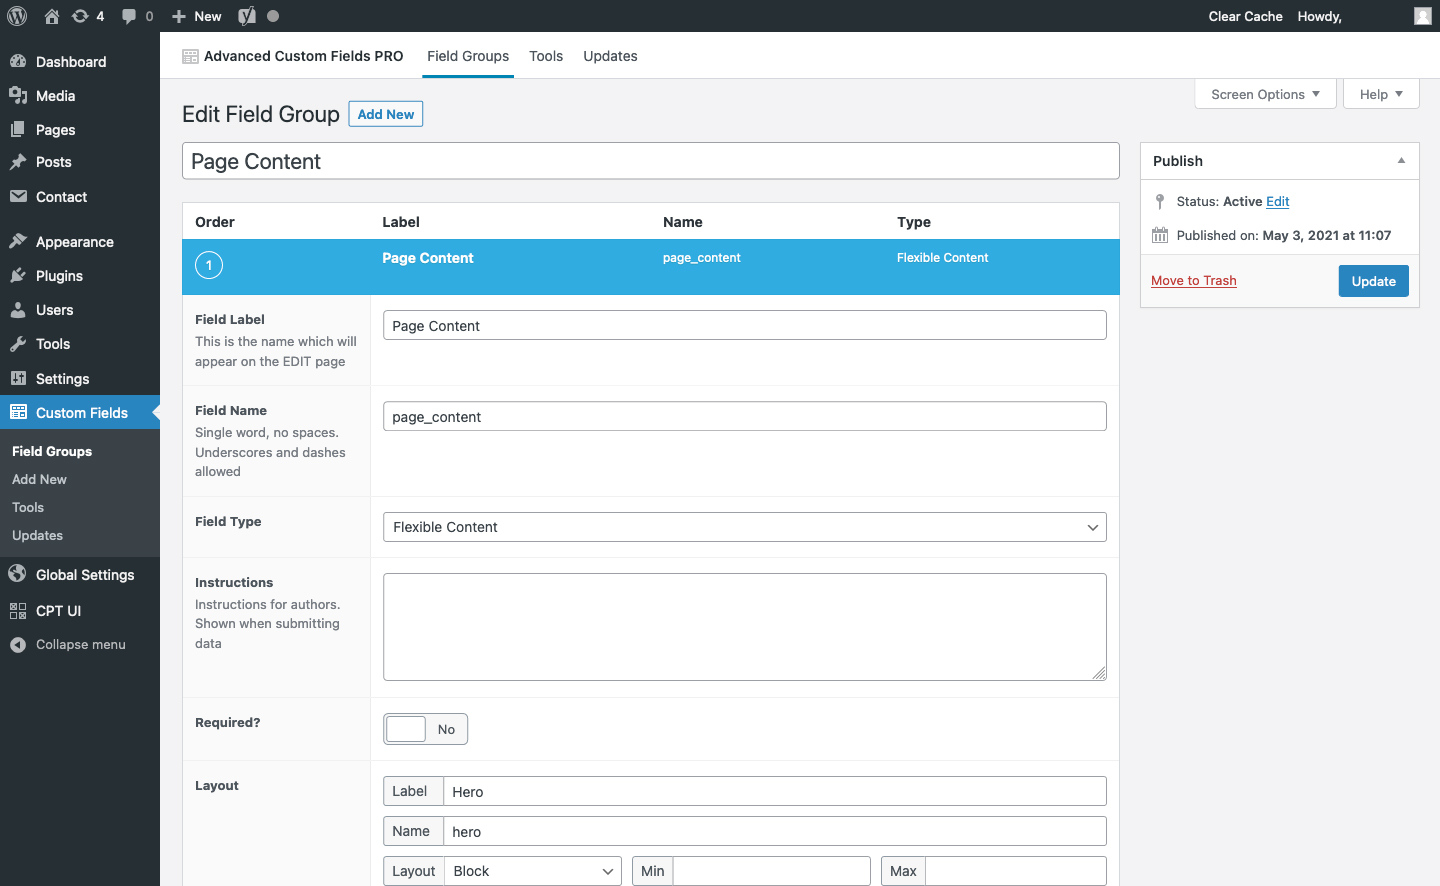Screen dimensions: 1440x886
Task: Expand Screen Options panel
Action: pos(1265,94)
